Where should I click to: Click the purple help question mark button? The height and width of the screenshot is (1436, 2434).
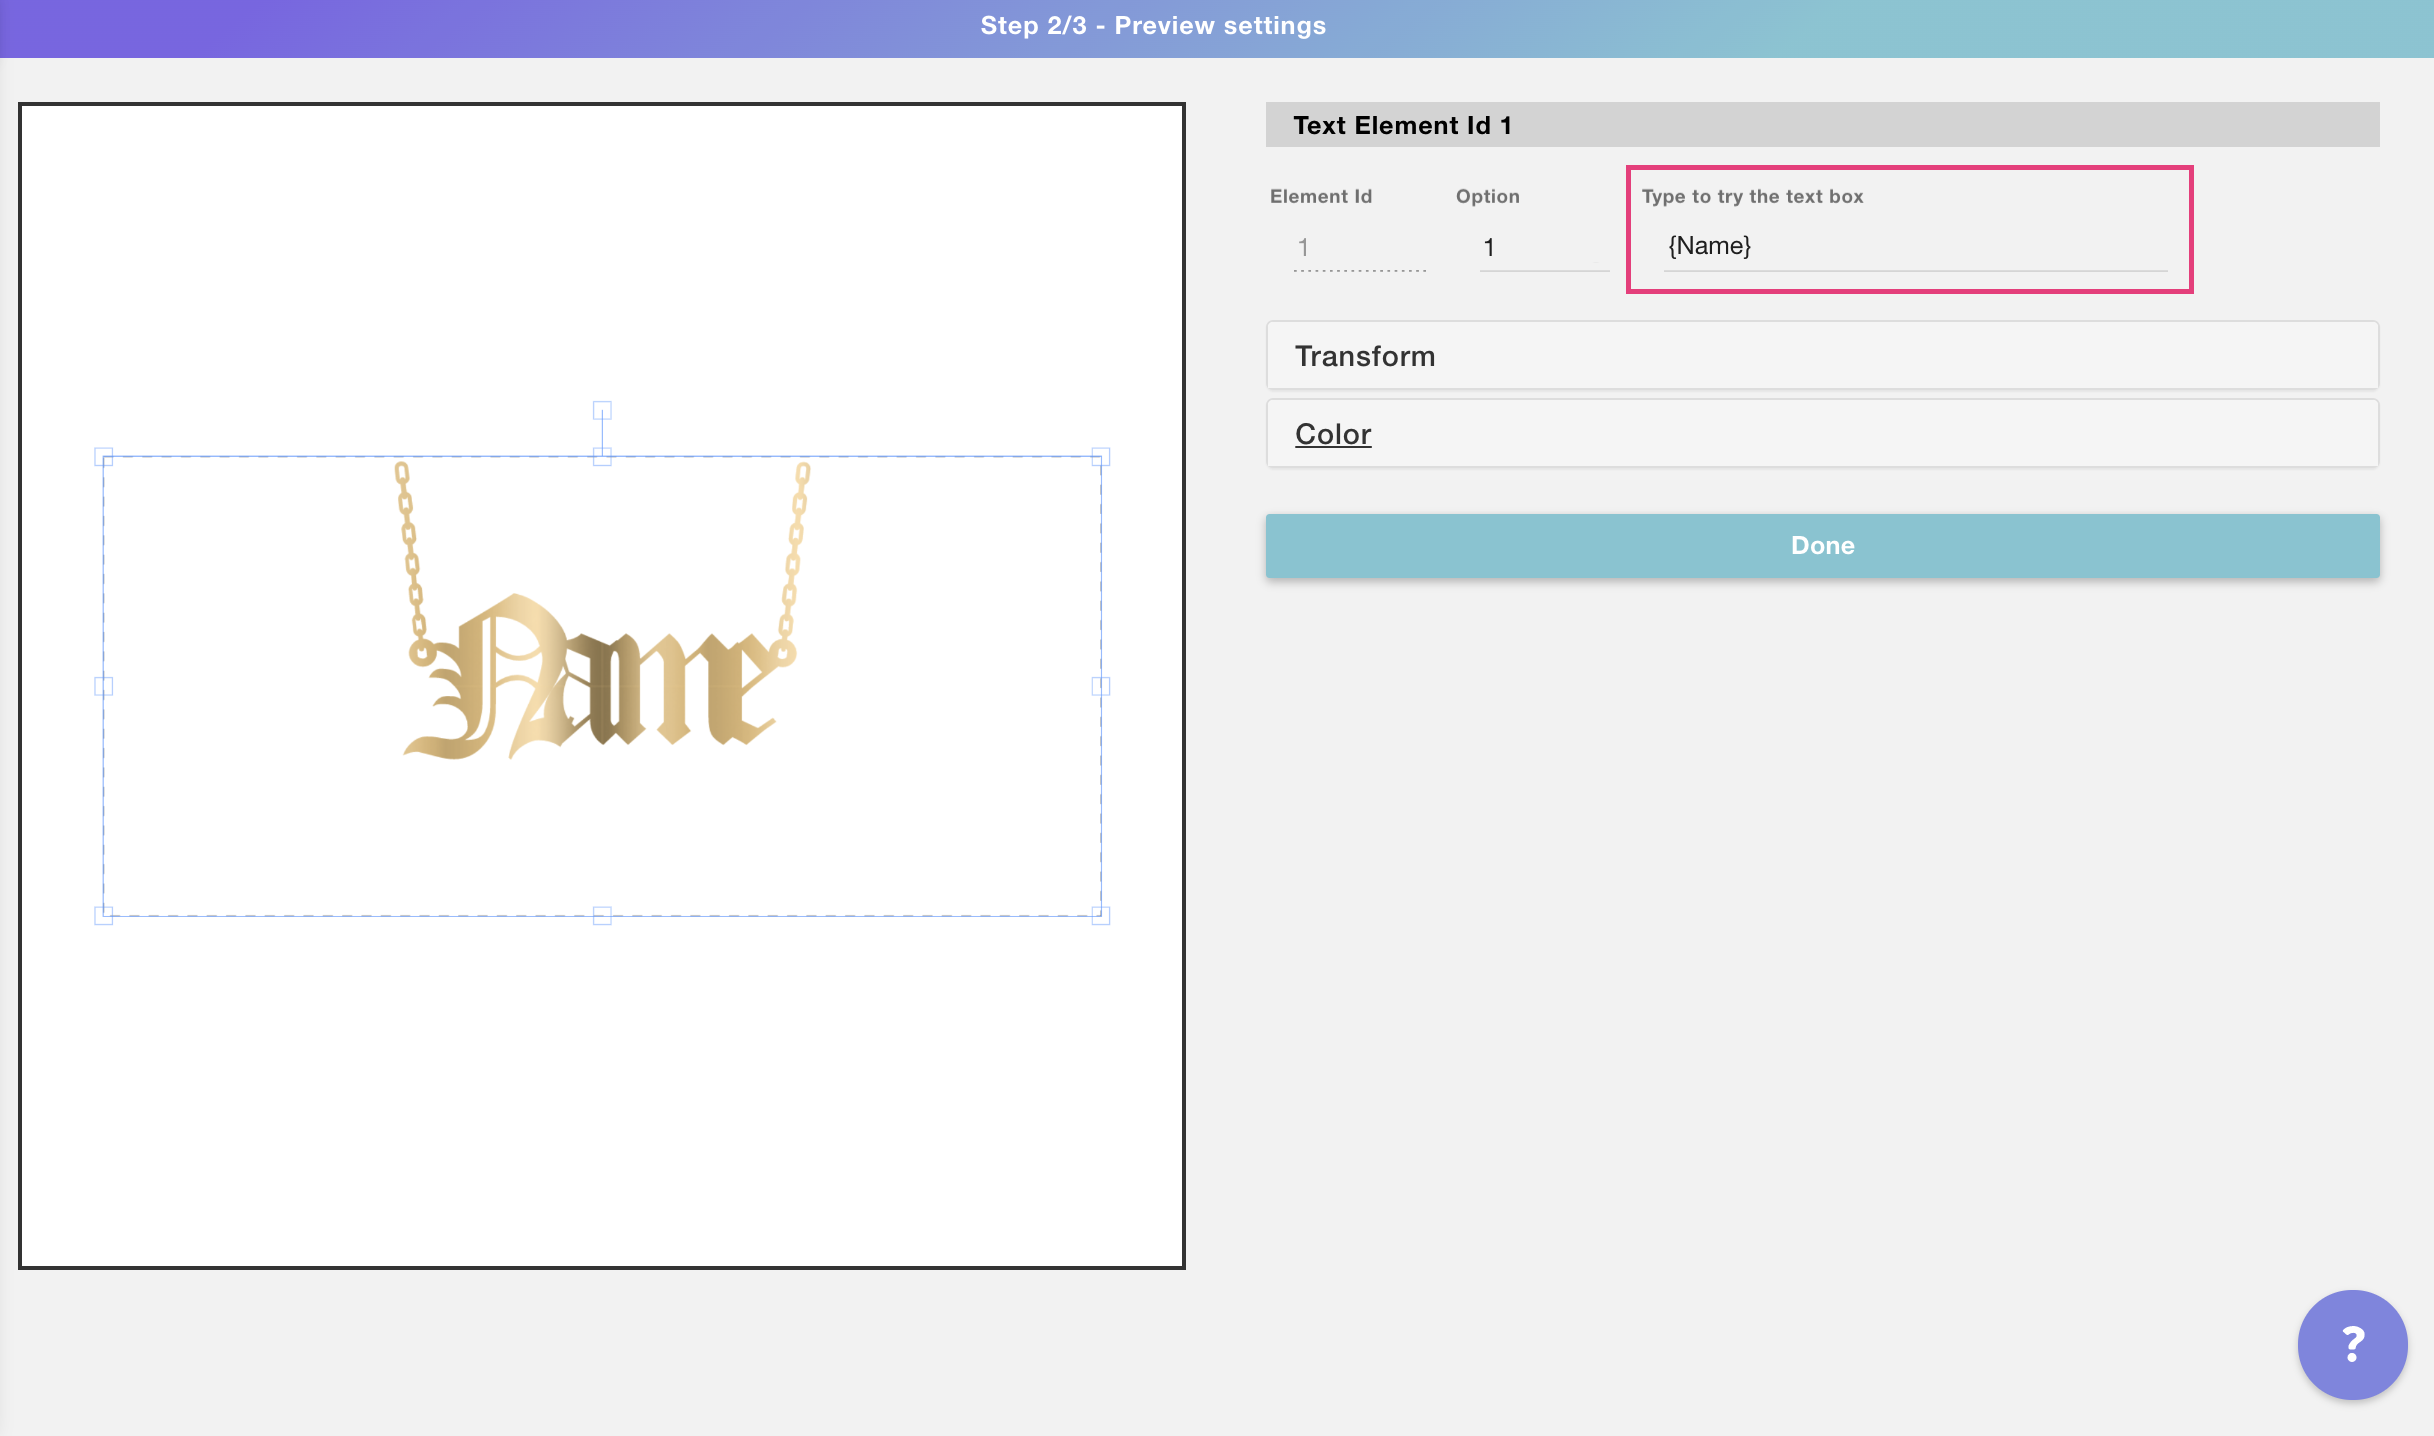click(x=2351, y=1344)
